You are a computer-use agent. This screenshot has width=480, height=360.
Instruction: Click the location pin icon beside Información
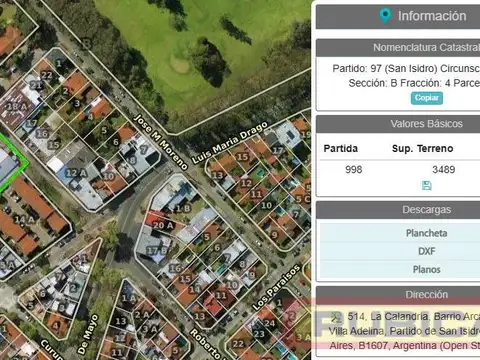(x=385, y=16)
